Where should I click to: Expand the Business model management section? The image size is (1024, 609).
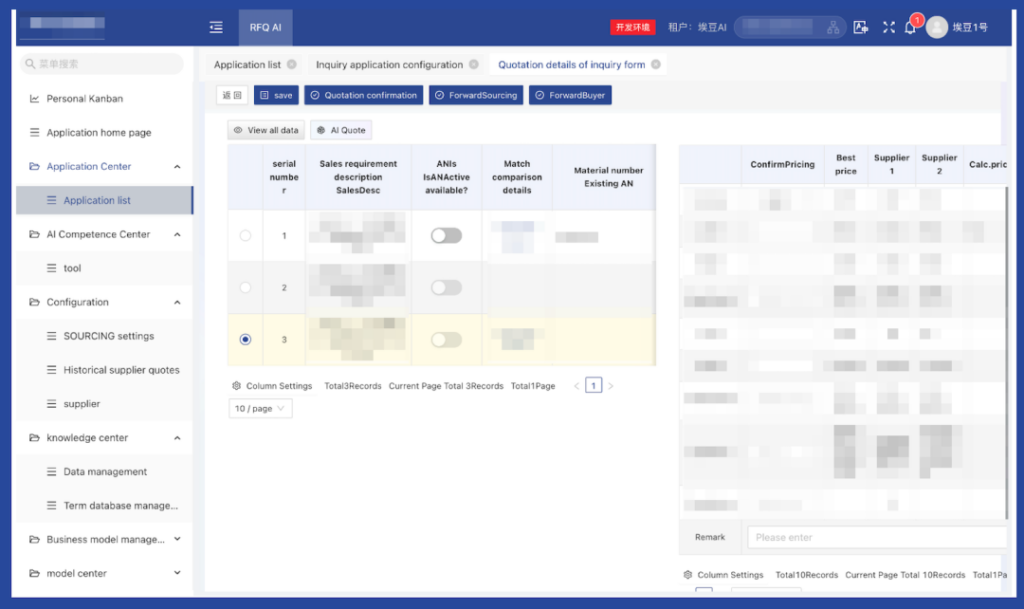click(177, 539)
